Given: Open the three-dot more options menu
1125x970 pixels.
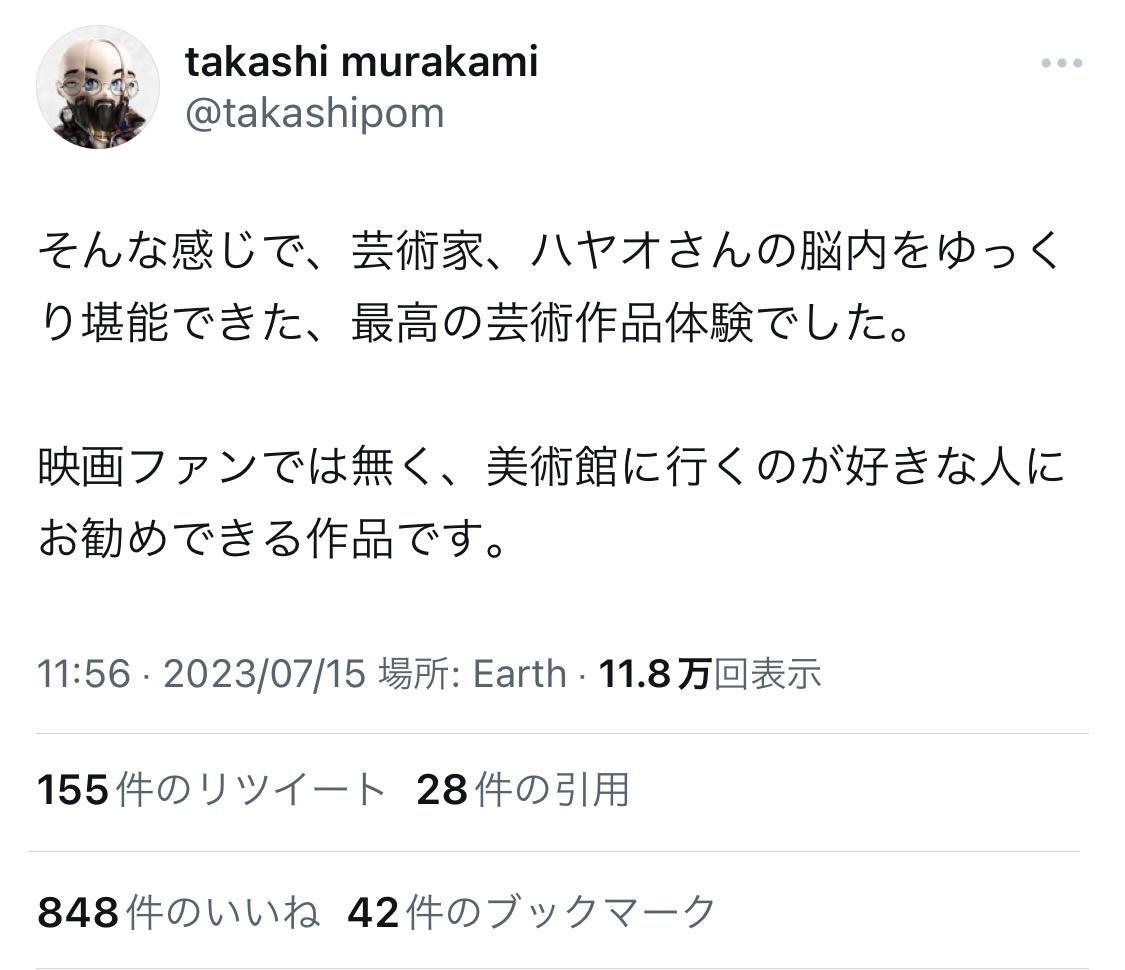Looking at the screenshot, I should pyautogui.click(x=1061, y=63).
